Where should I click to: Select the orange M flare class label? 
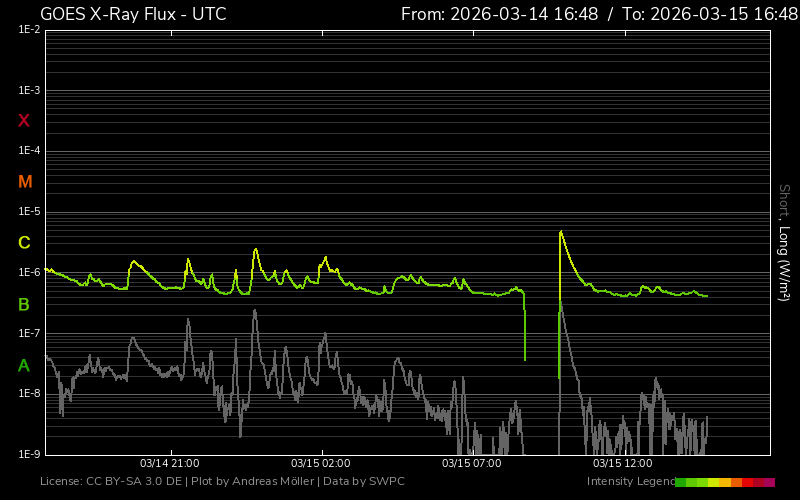coord(25,182)
